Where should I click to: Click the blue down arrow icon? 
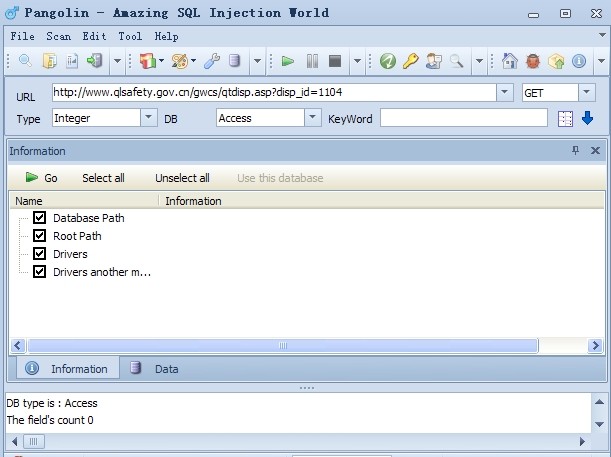coord(588,118)
